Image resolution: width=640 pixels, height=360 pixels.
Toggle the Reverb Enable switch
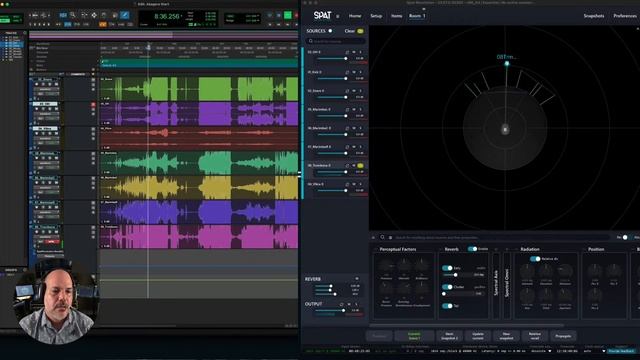(472, 249)
